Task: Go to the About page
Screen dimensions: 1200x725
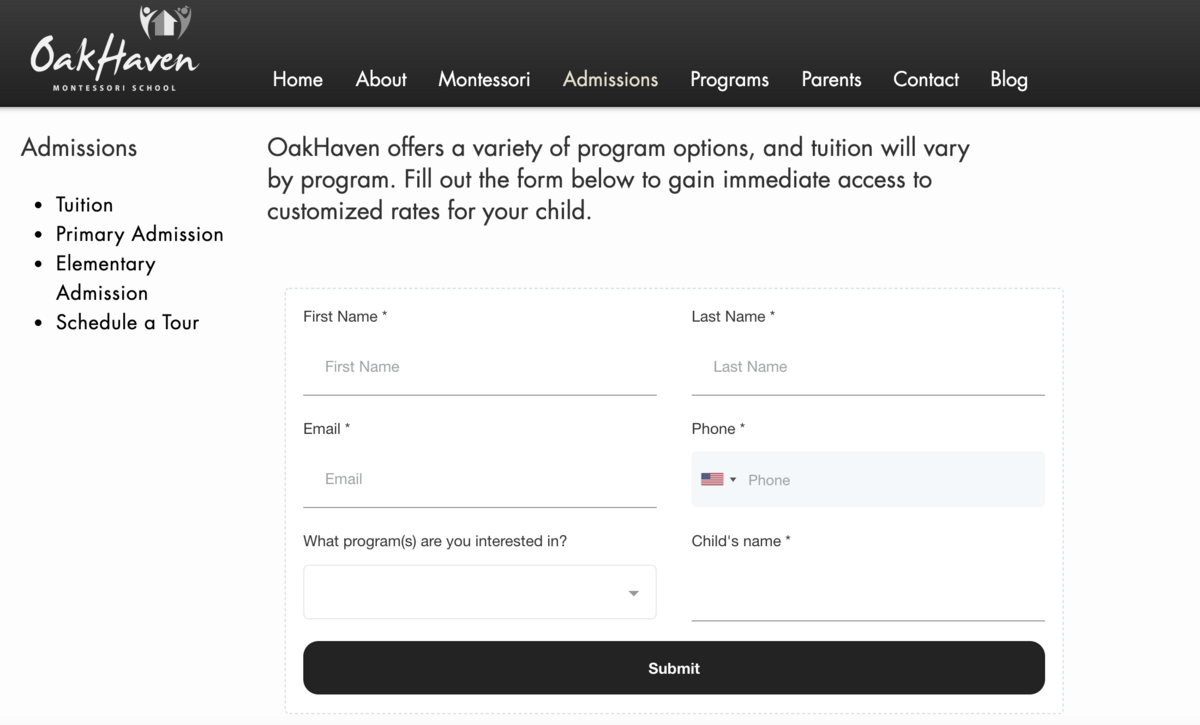Action: click(x=381, y=80)
